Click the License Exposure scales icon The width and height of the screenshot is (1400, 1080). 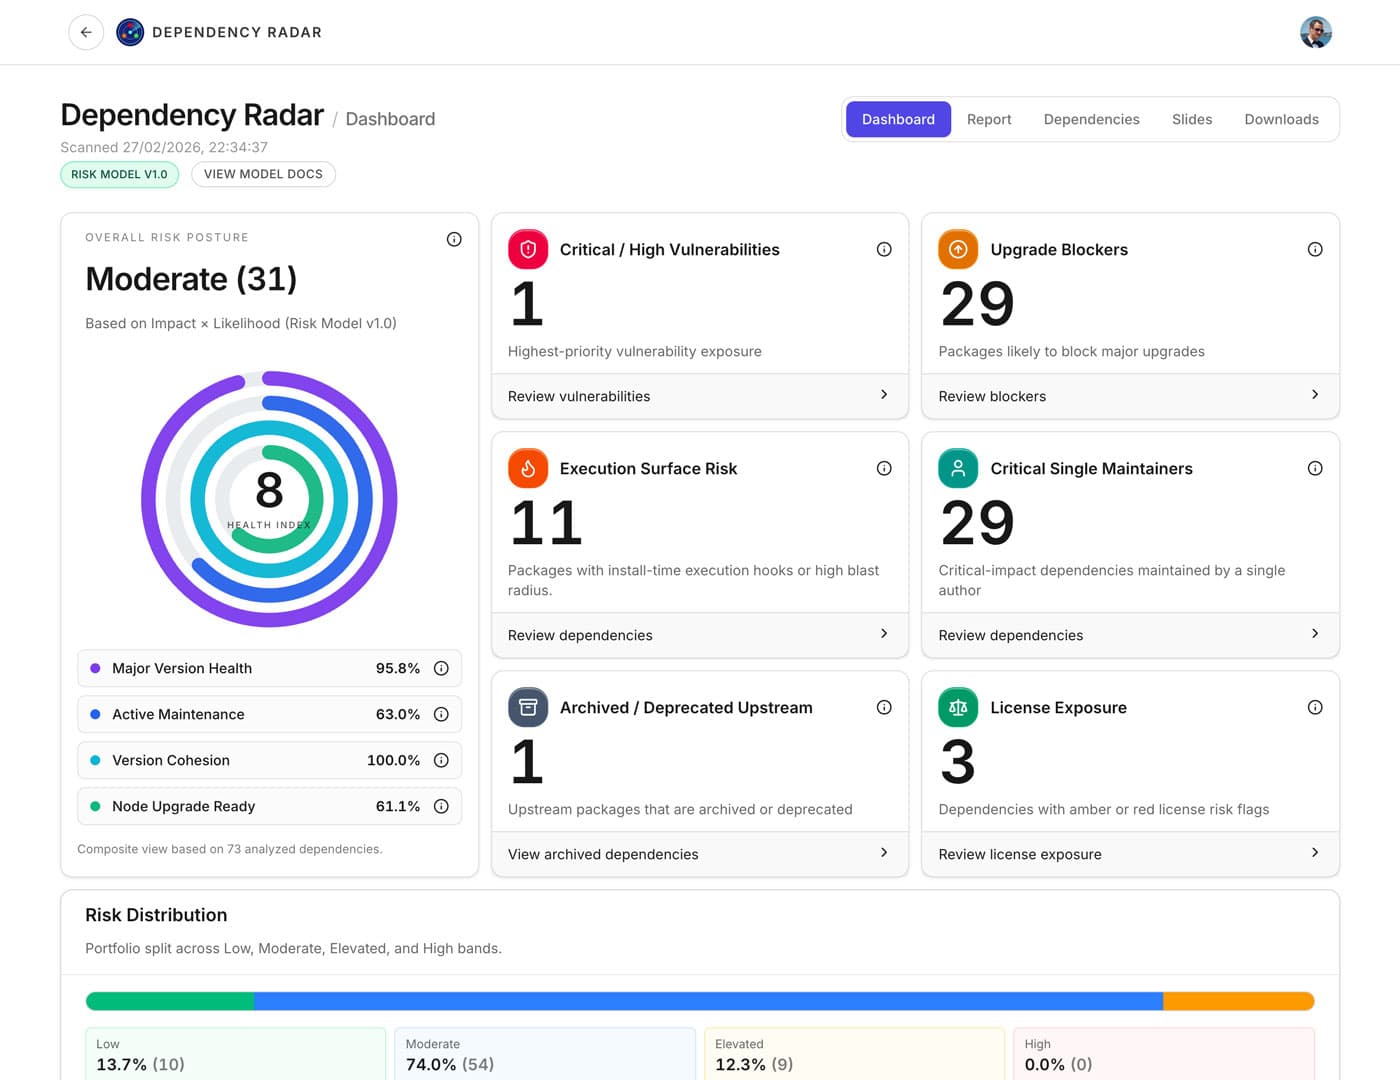tap(958, 707)
